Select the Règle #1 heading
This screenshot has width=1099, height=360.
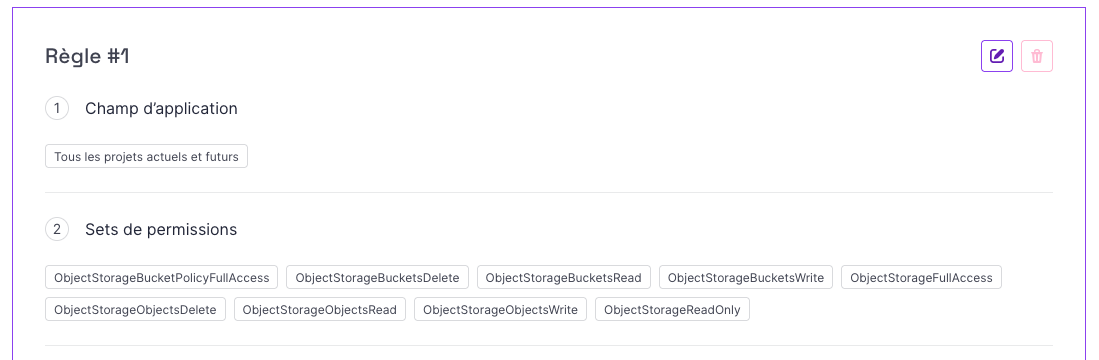[x=88, y=56]
